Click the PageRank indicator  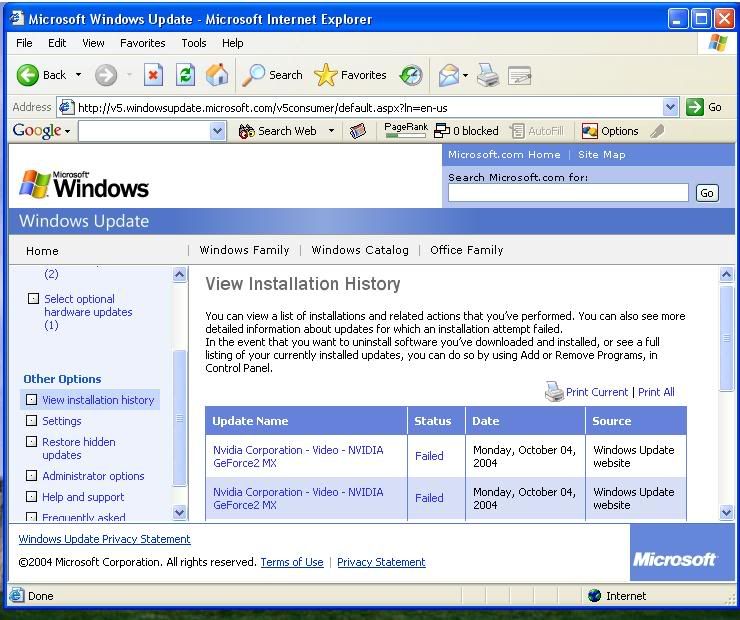406,130
